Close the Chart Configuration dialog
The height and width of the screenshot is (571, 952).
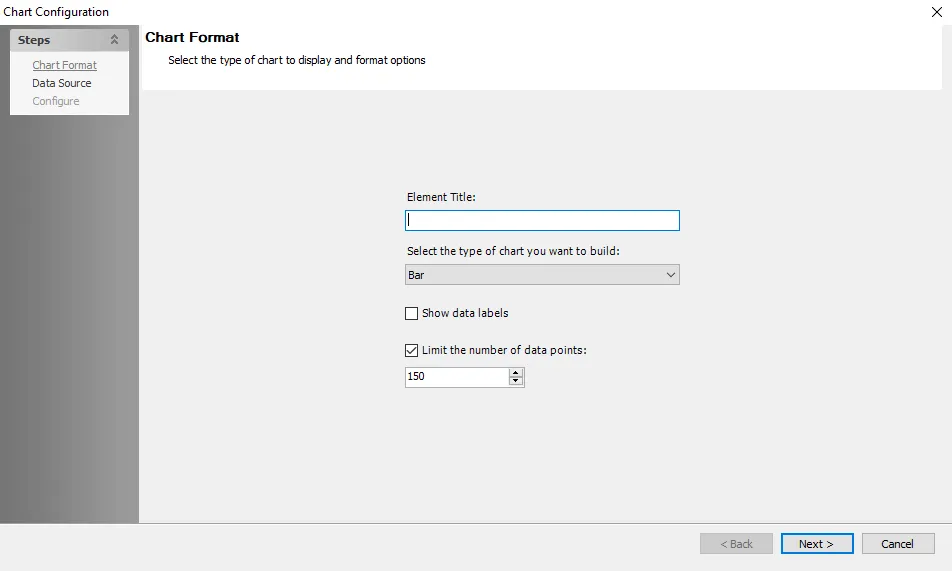point(936,12)
